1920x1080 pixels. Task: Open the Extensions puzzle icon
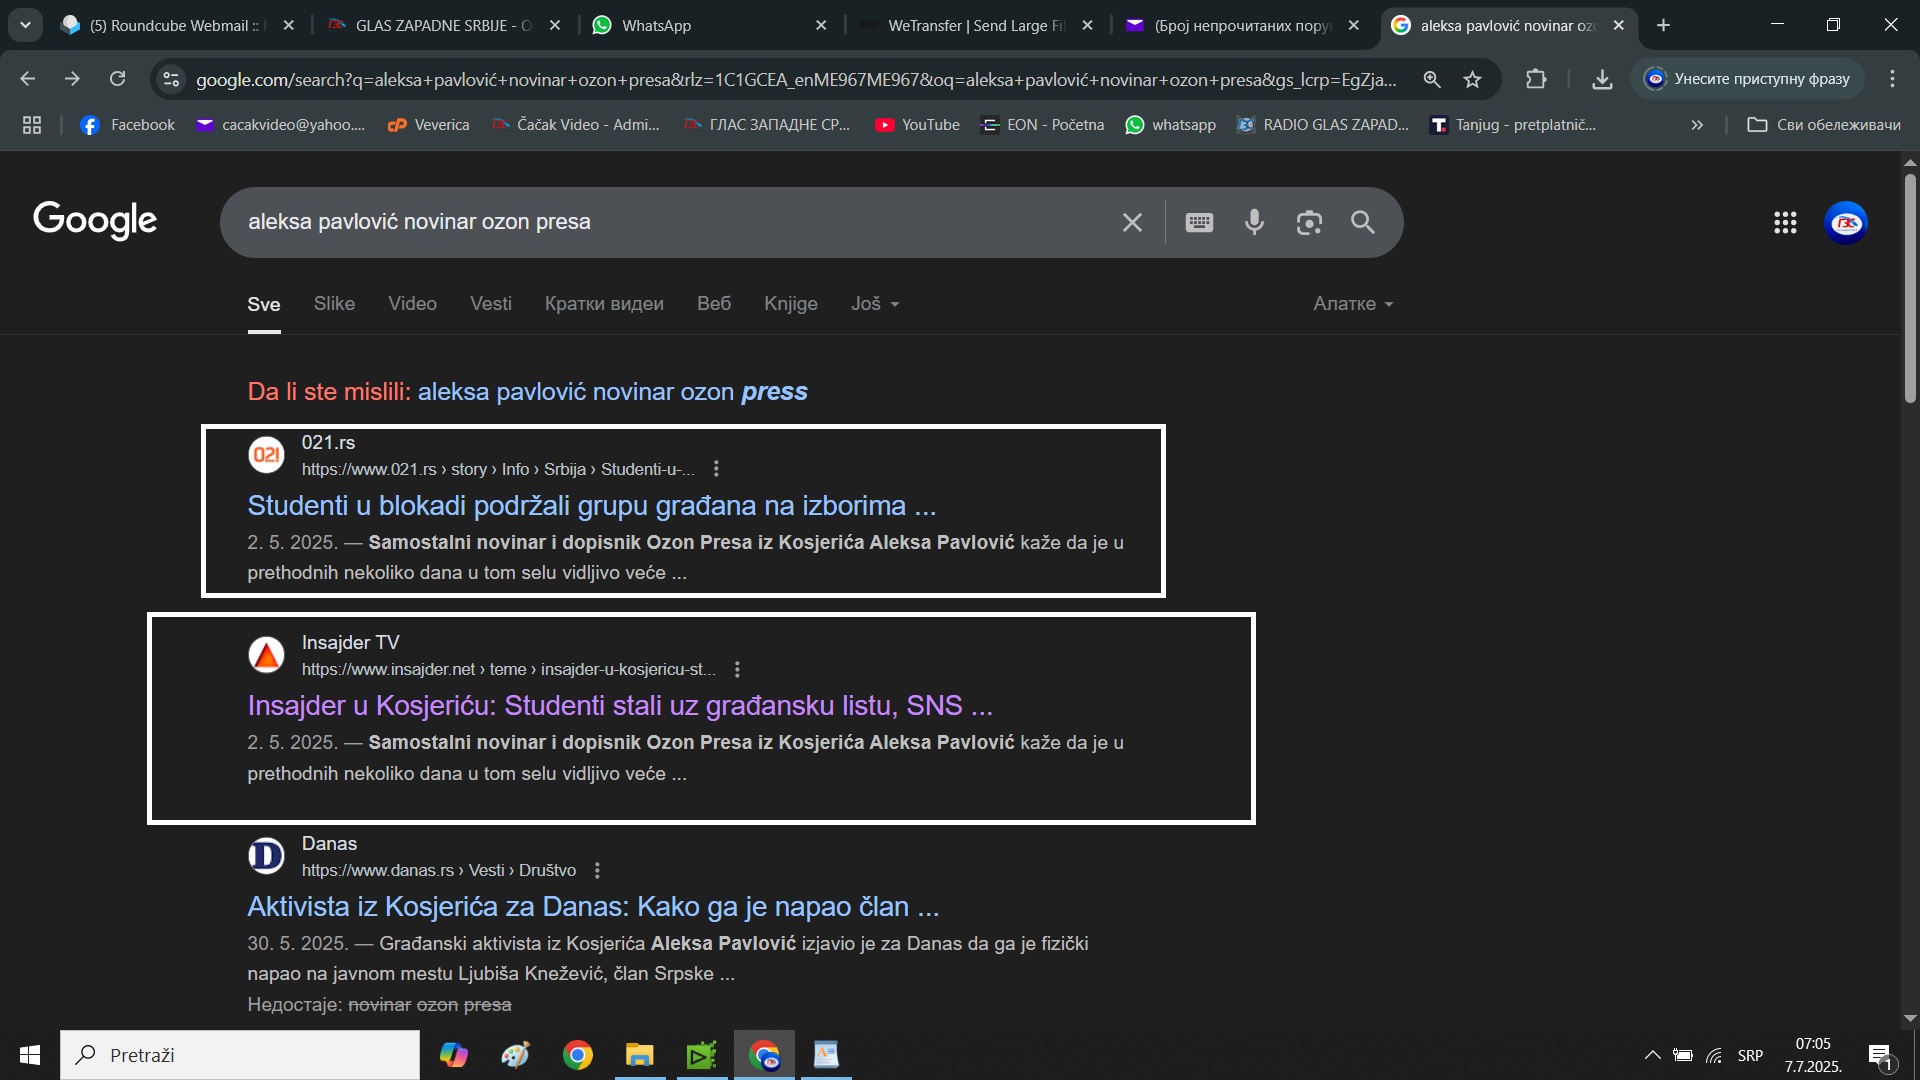(x=1536, y=79)
